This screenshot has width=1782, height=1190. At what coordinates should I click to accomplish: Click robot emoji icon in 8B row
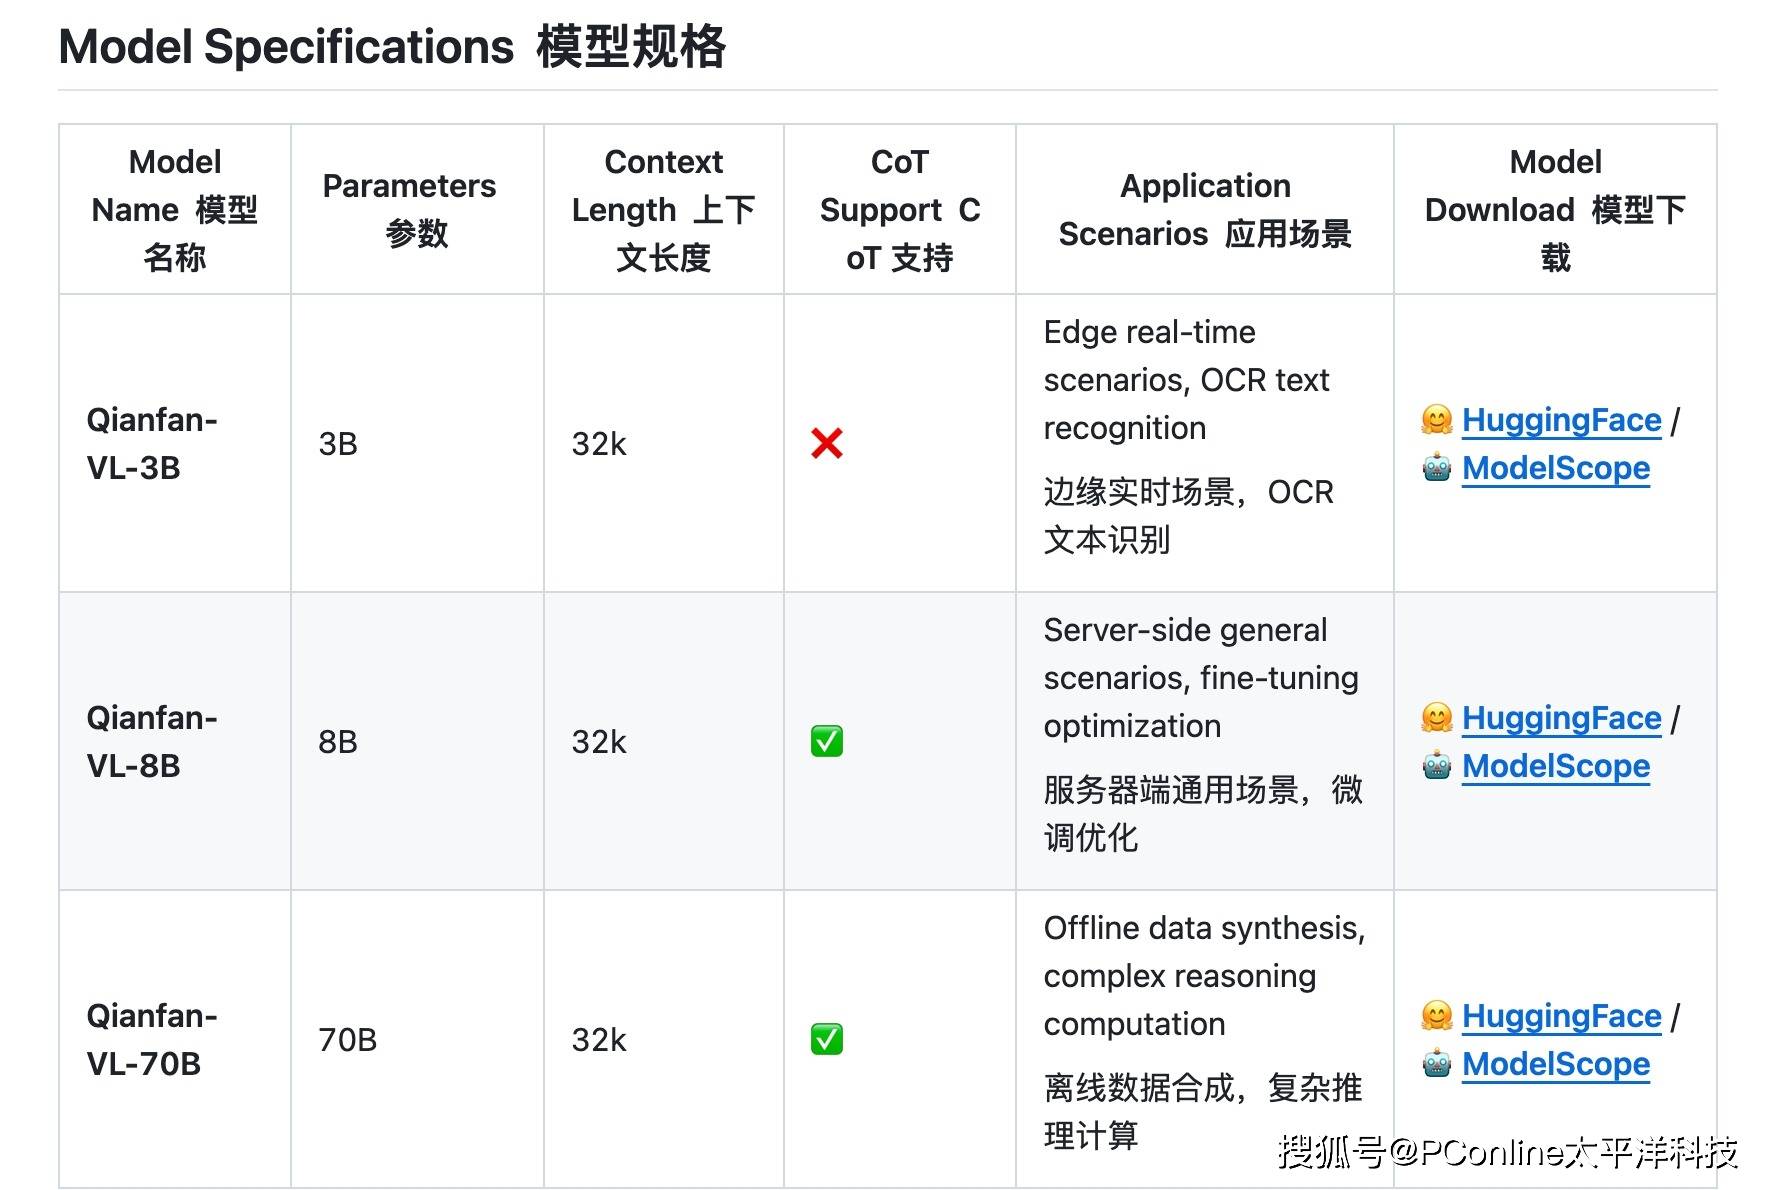[1436, 766]
